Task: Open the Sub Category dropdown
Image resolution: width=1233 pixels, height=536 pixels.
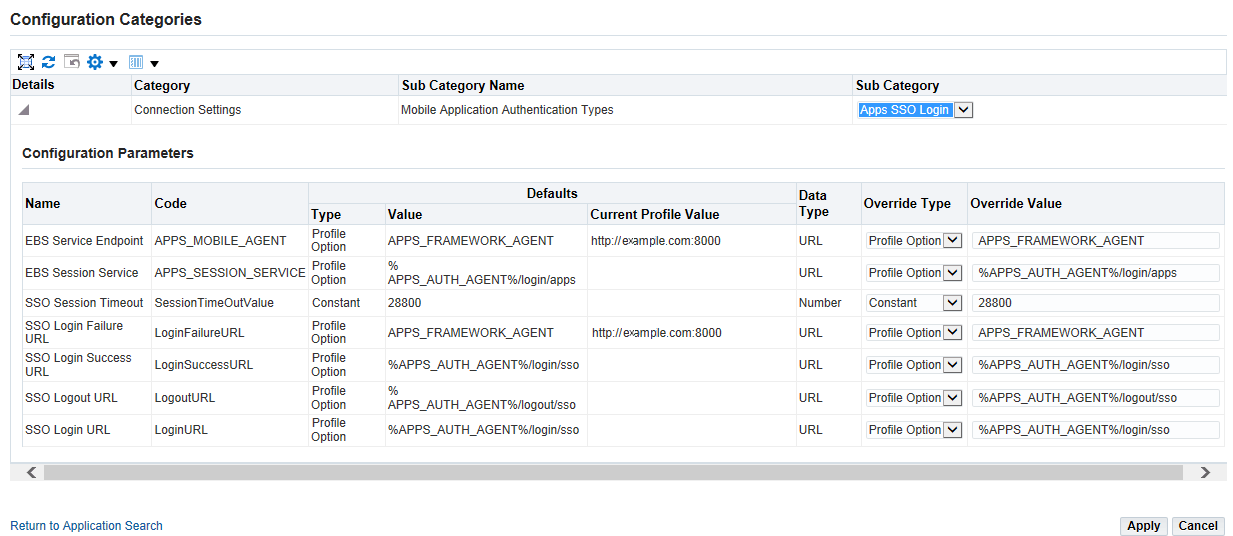Action: pyautogui.click(x=963, y=110)
